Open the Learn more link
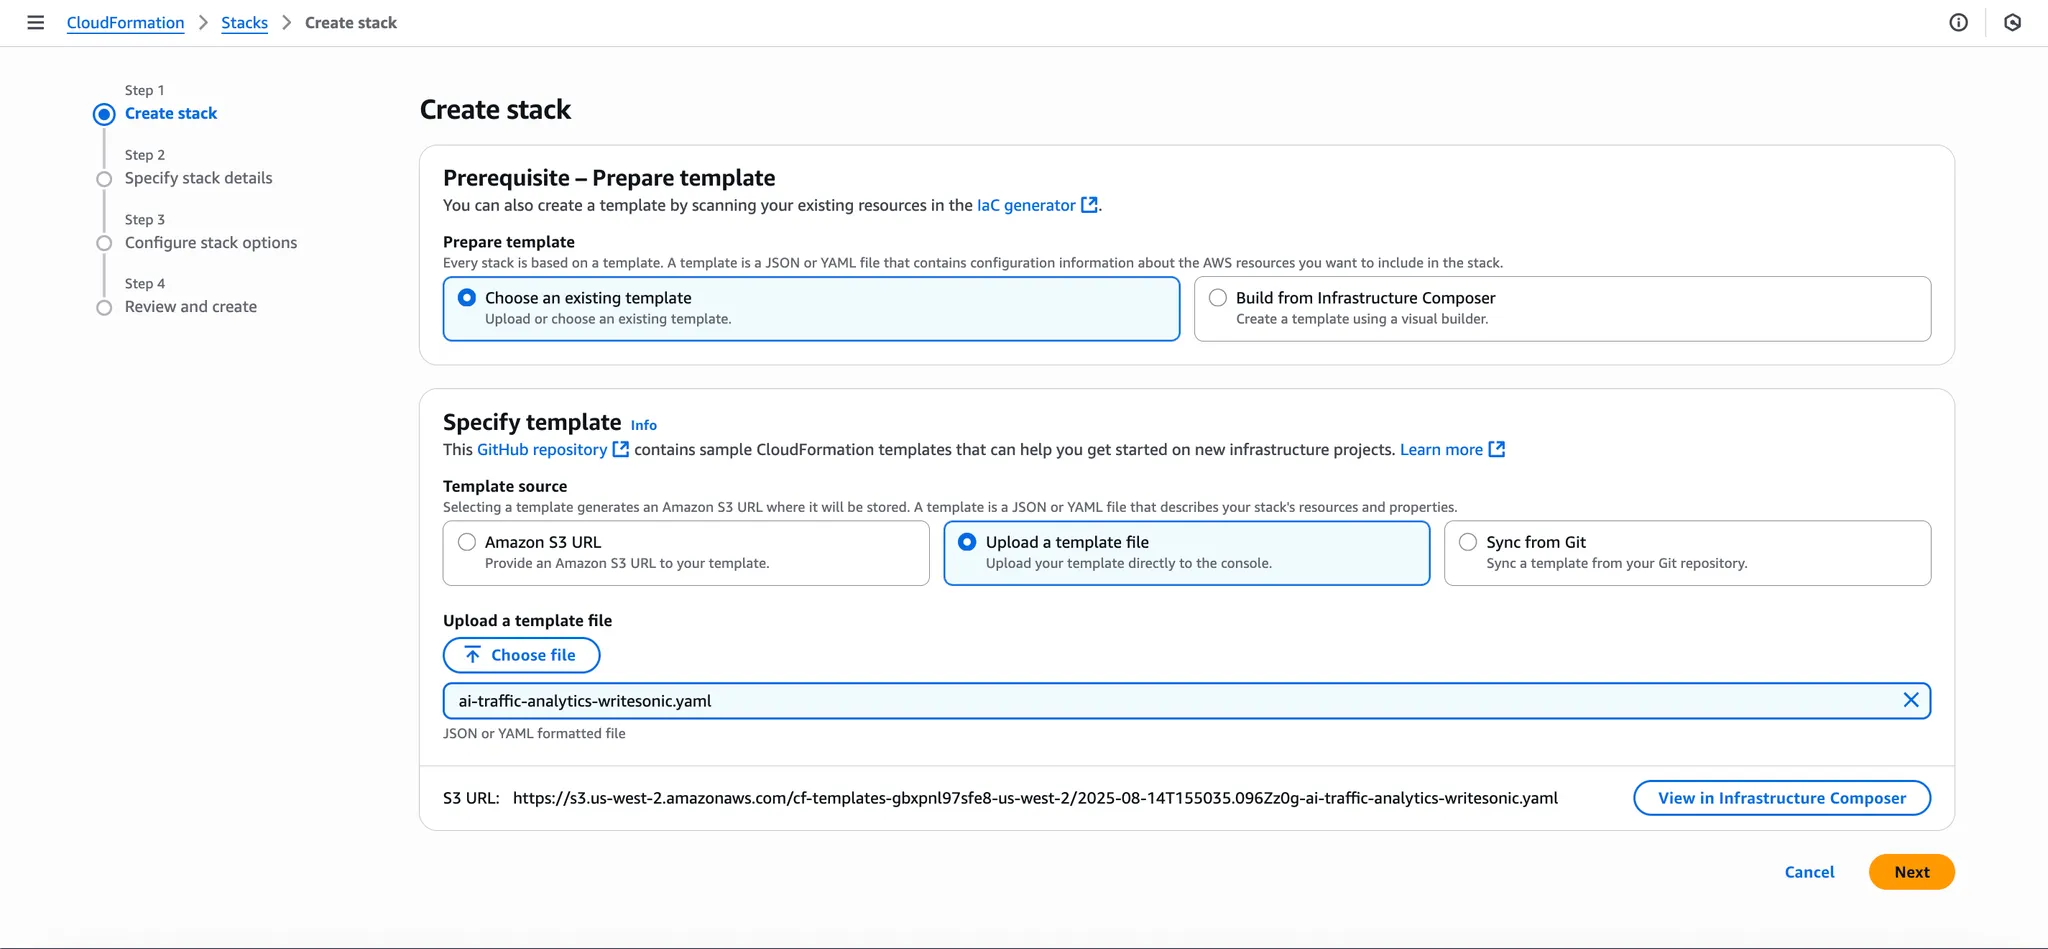The width and height of the screenshot is (2048, 949). pyautogui.click(x=1441, y=449)
